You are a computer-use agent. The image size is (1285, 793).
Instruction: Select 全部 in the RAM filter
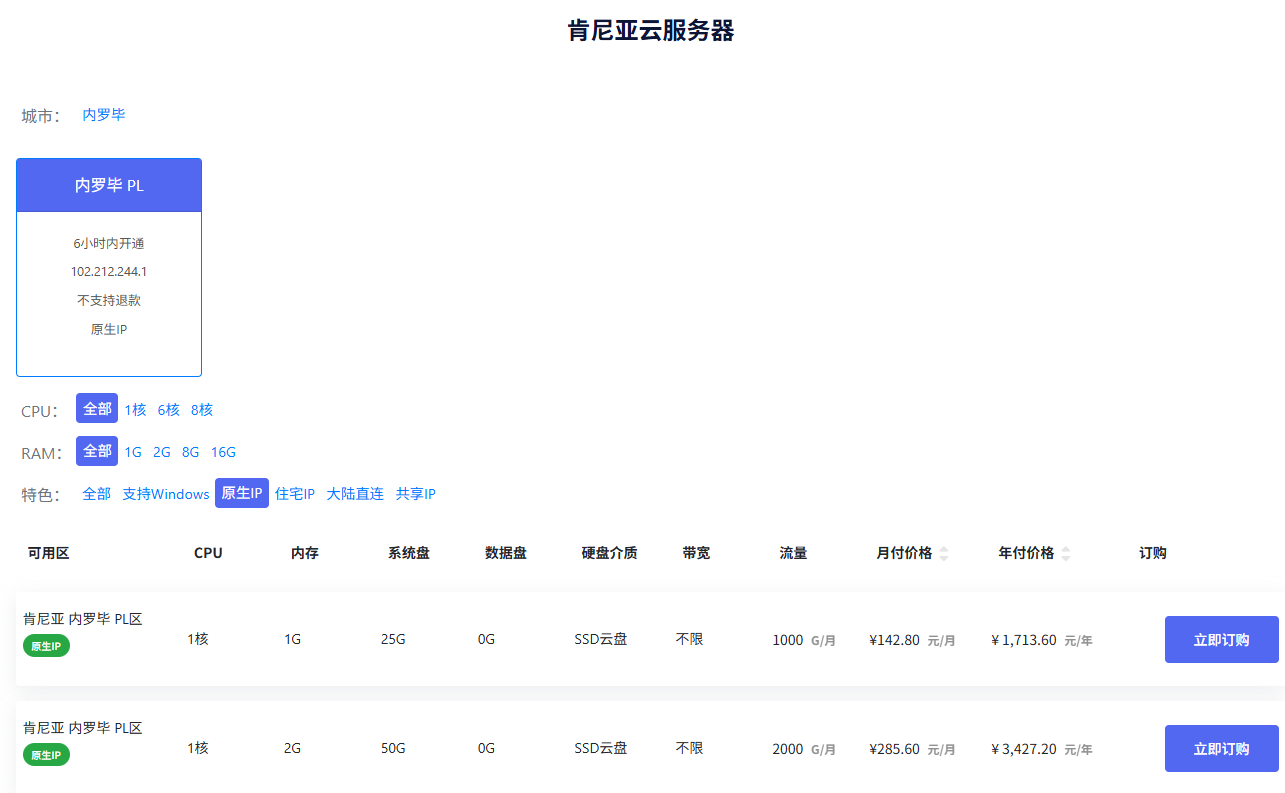pos(97,451)
